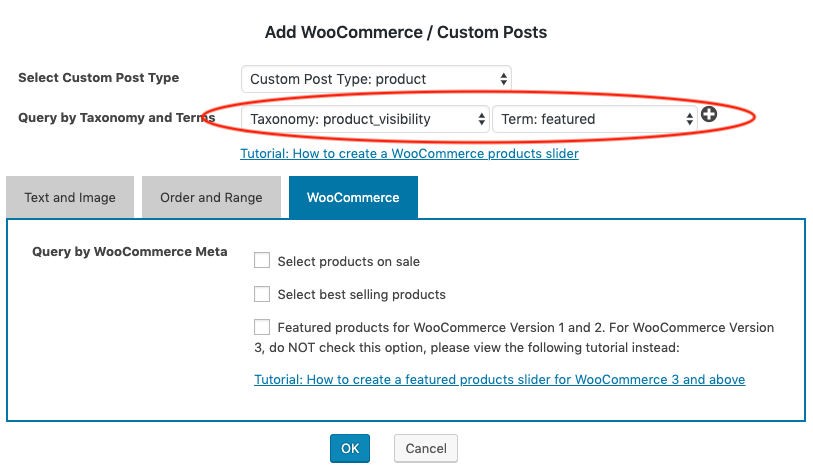Follow the featured products slider tutorial link
Screen dimensions: 813x474
coord(499,380)
